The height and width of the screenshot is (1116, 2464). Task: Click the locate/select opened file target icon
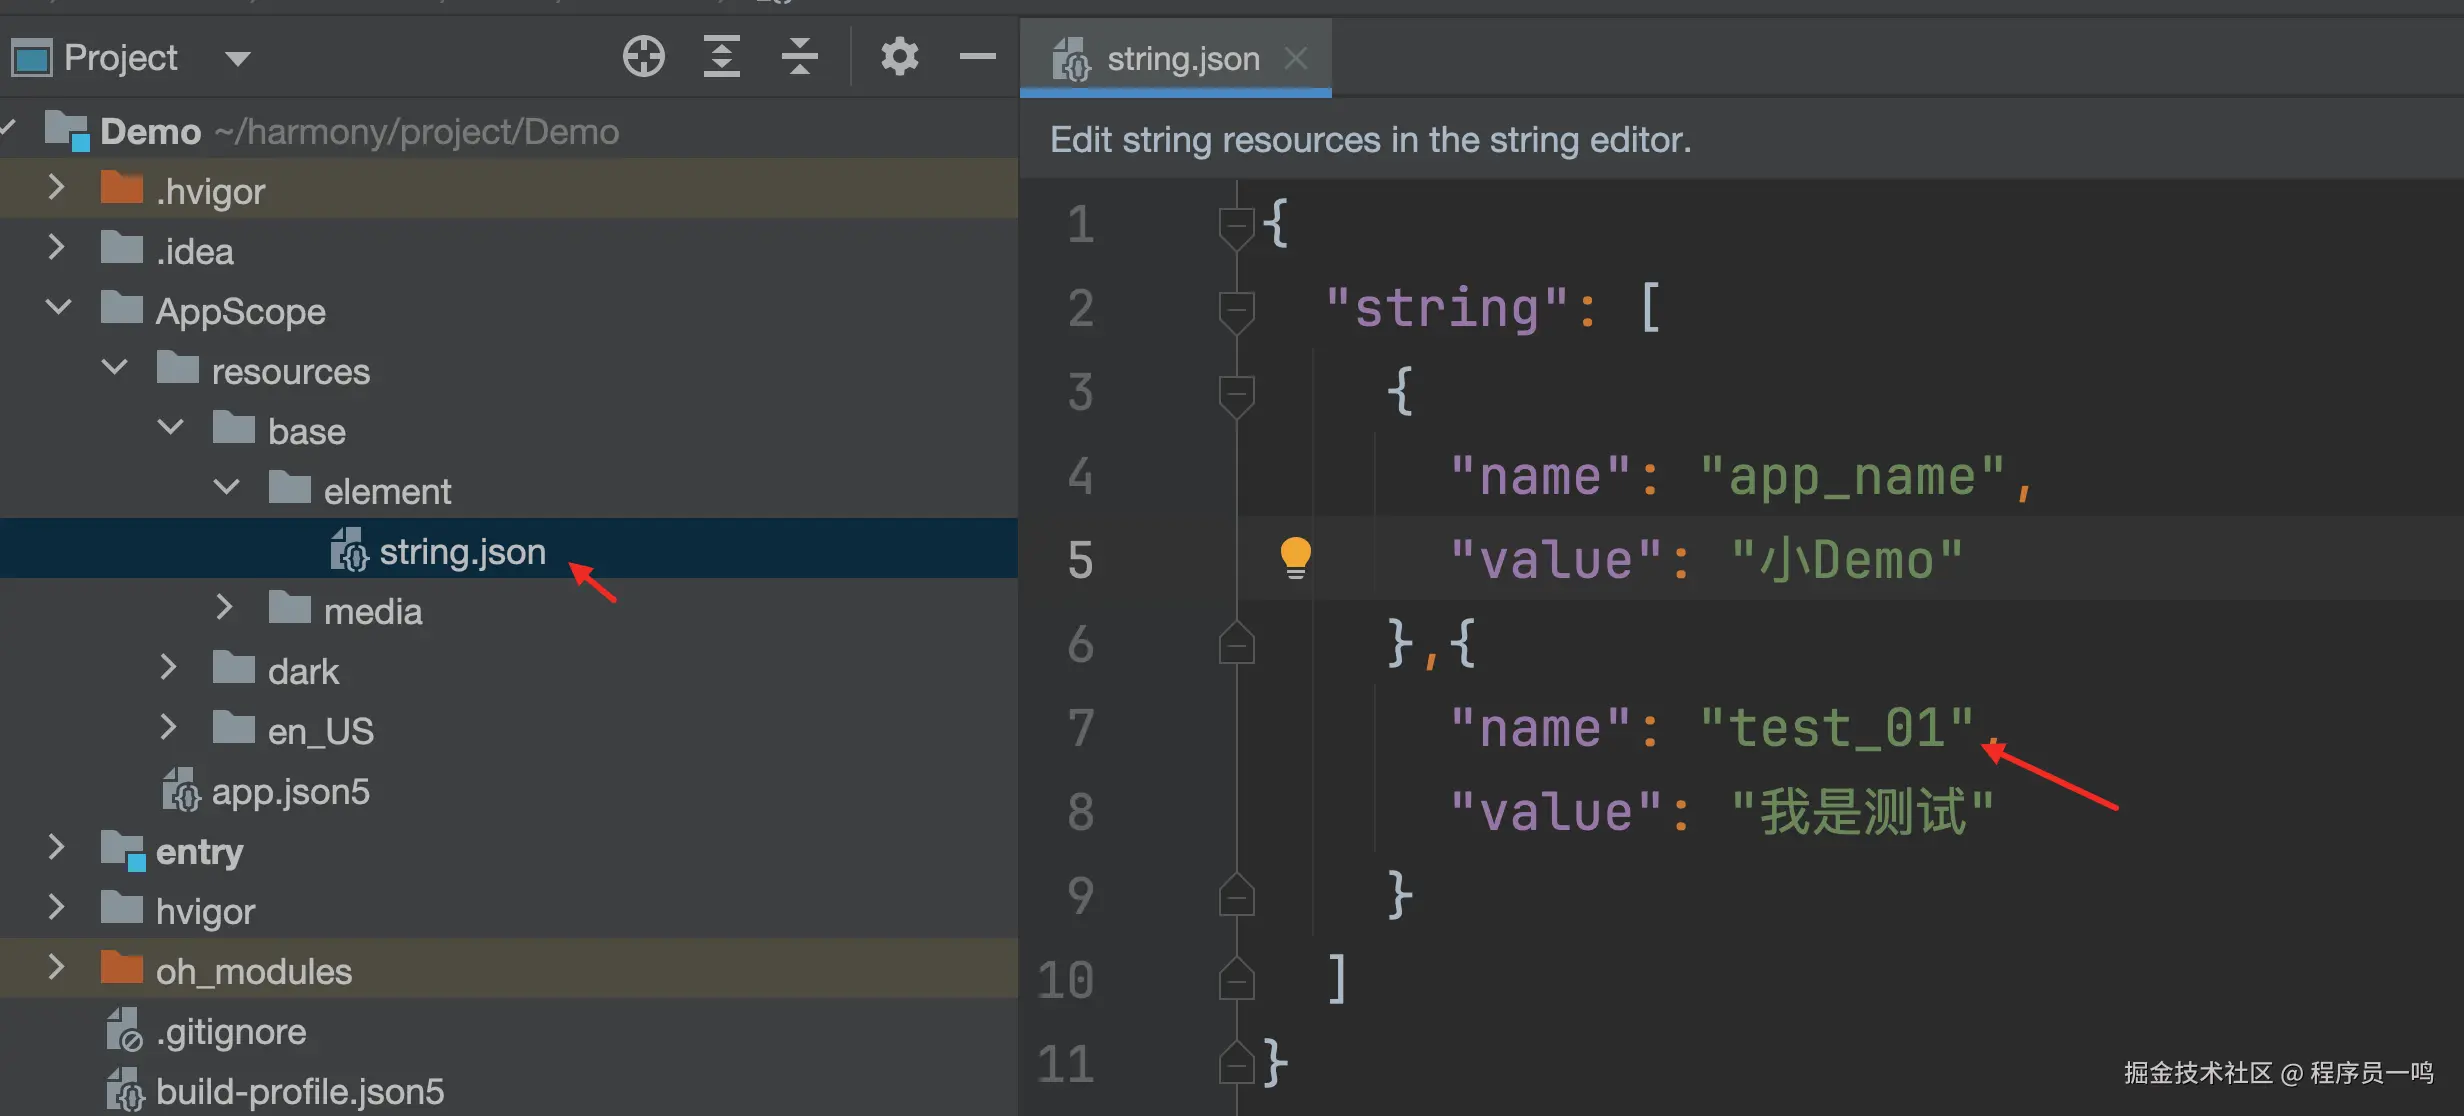(643, 57)
